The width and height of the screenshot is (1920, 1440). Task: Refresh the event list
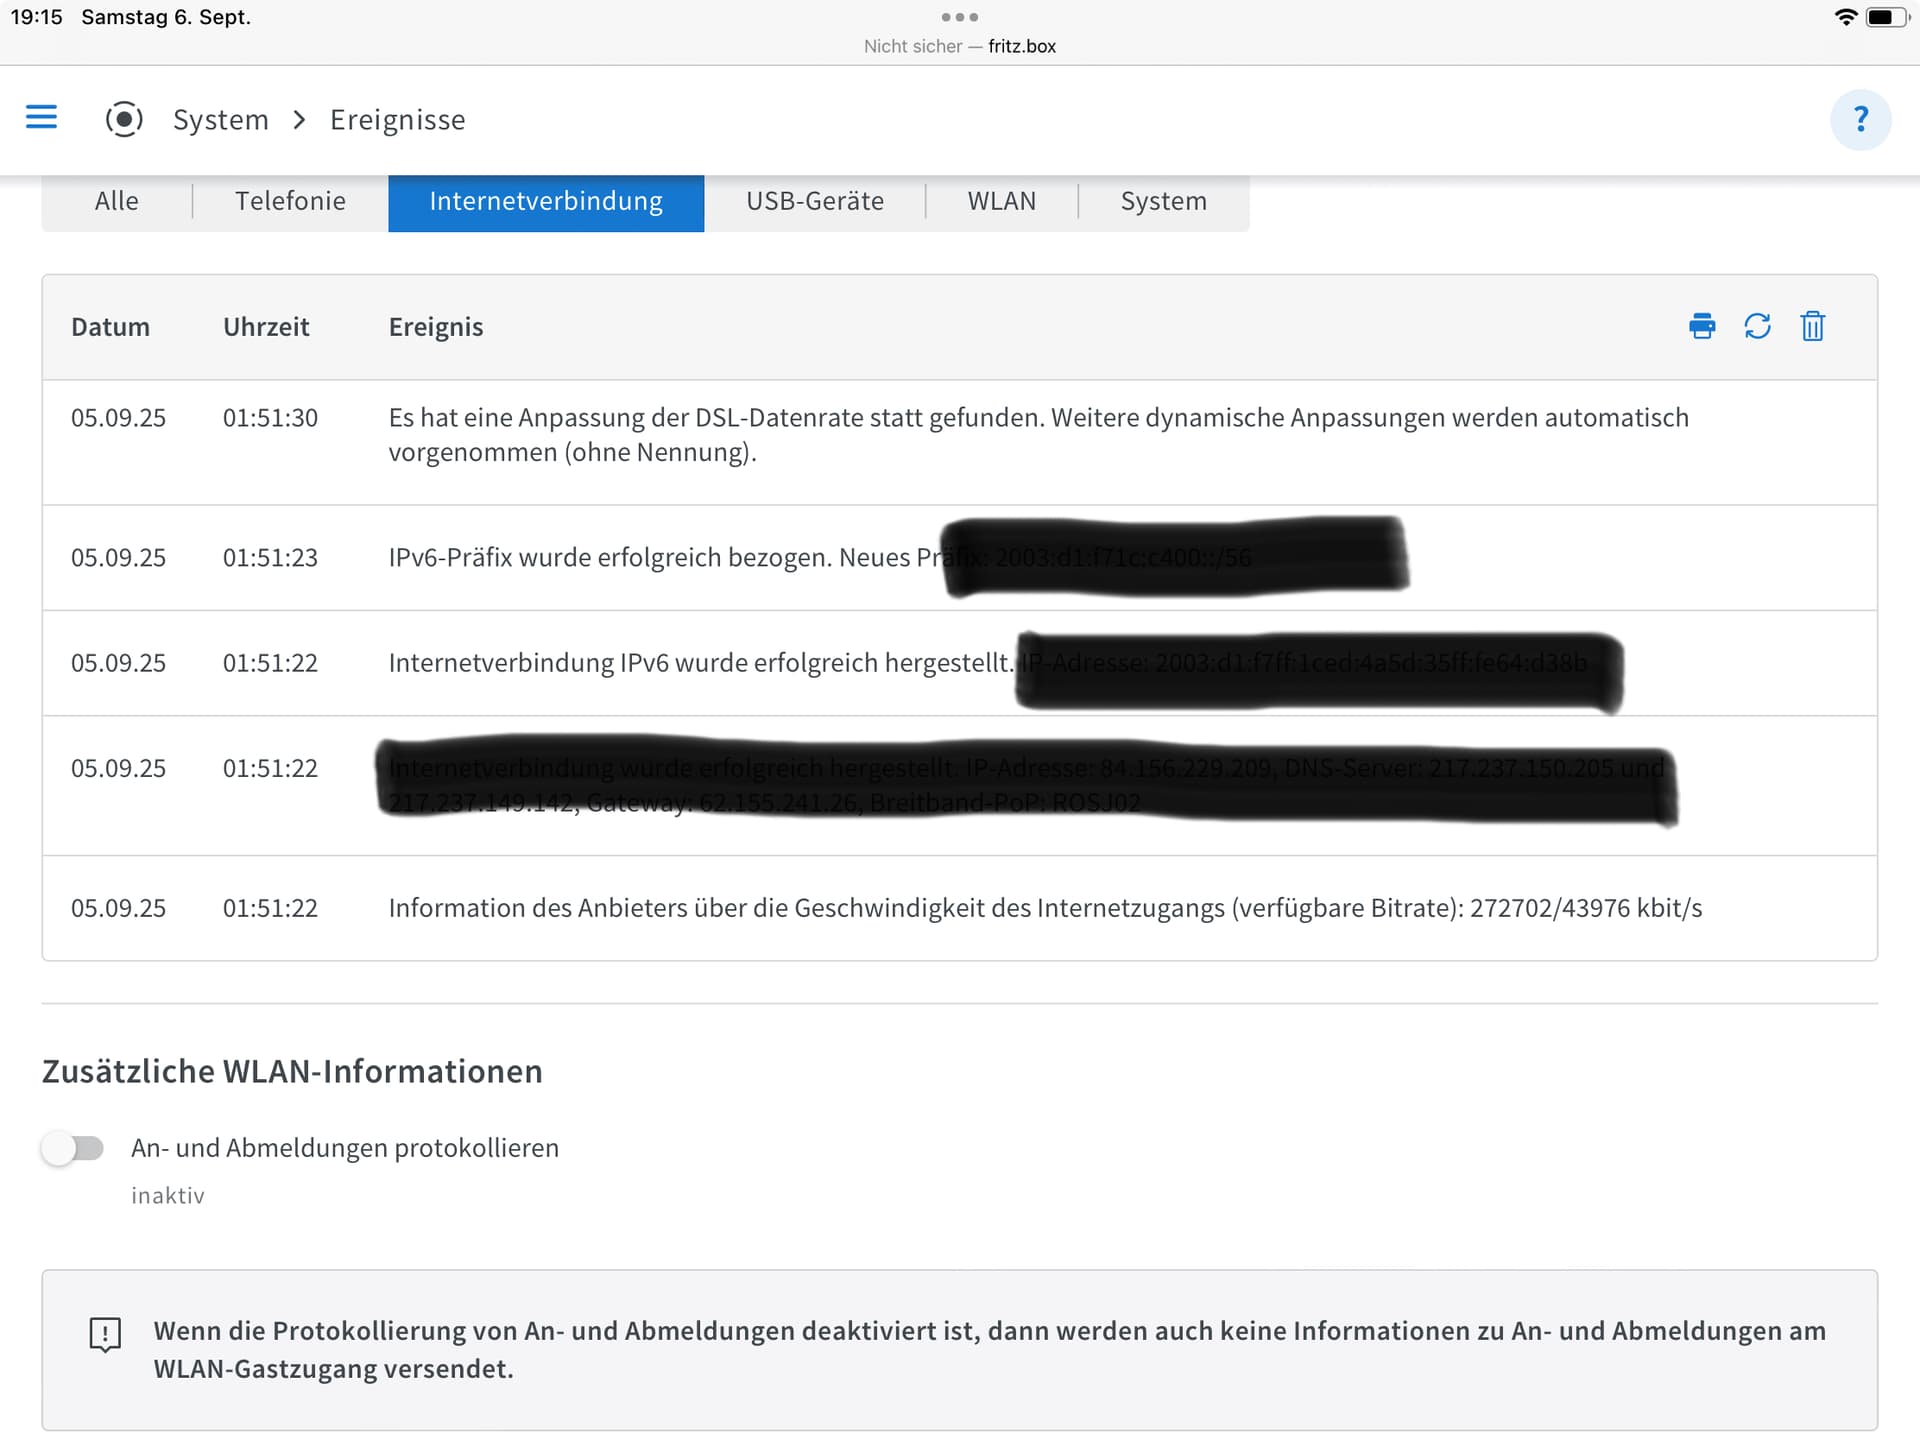coord(1757,327)
